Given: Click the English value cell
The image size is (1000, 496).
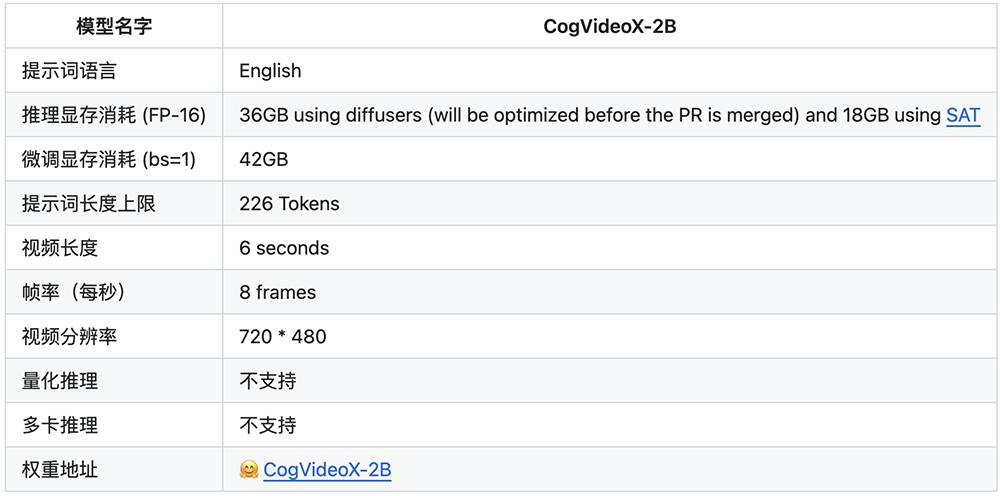Looking at the screenshot, I should click(x=270, y=71).
